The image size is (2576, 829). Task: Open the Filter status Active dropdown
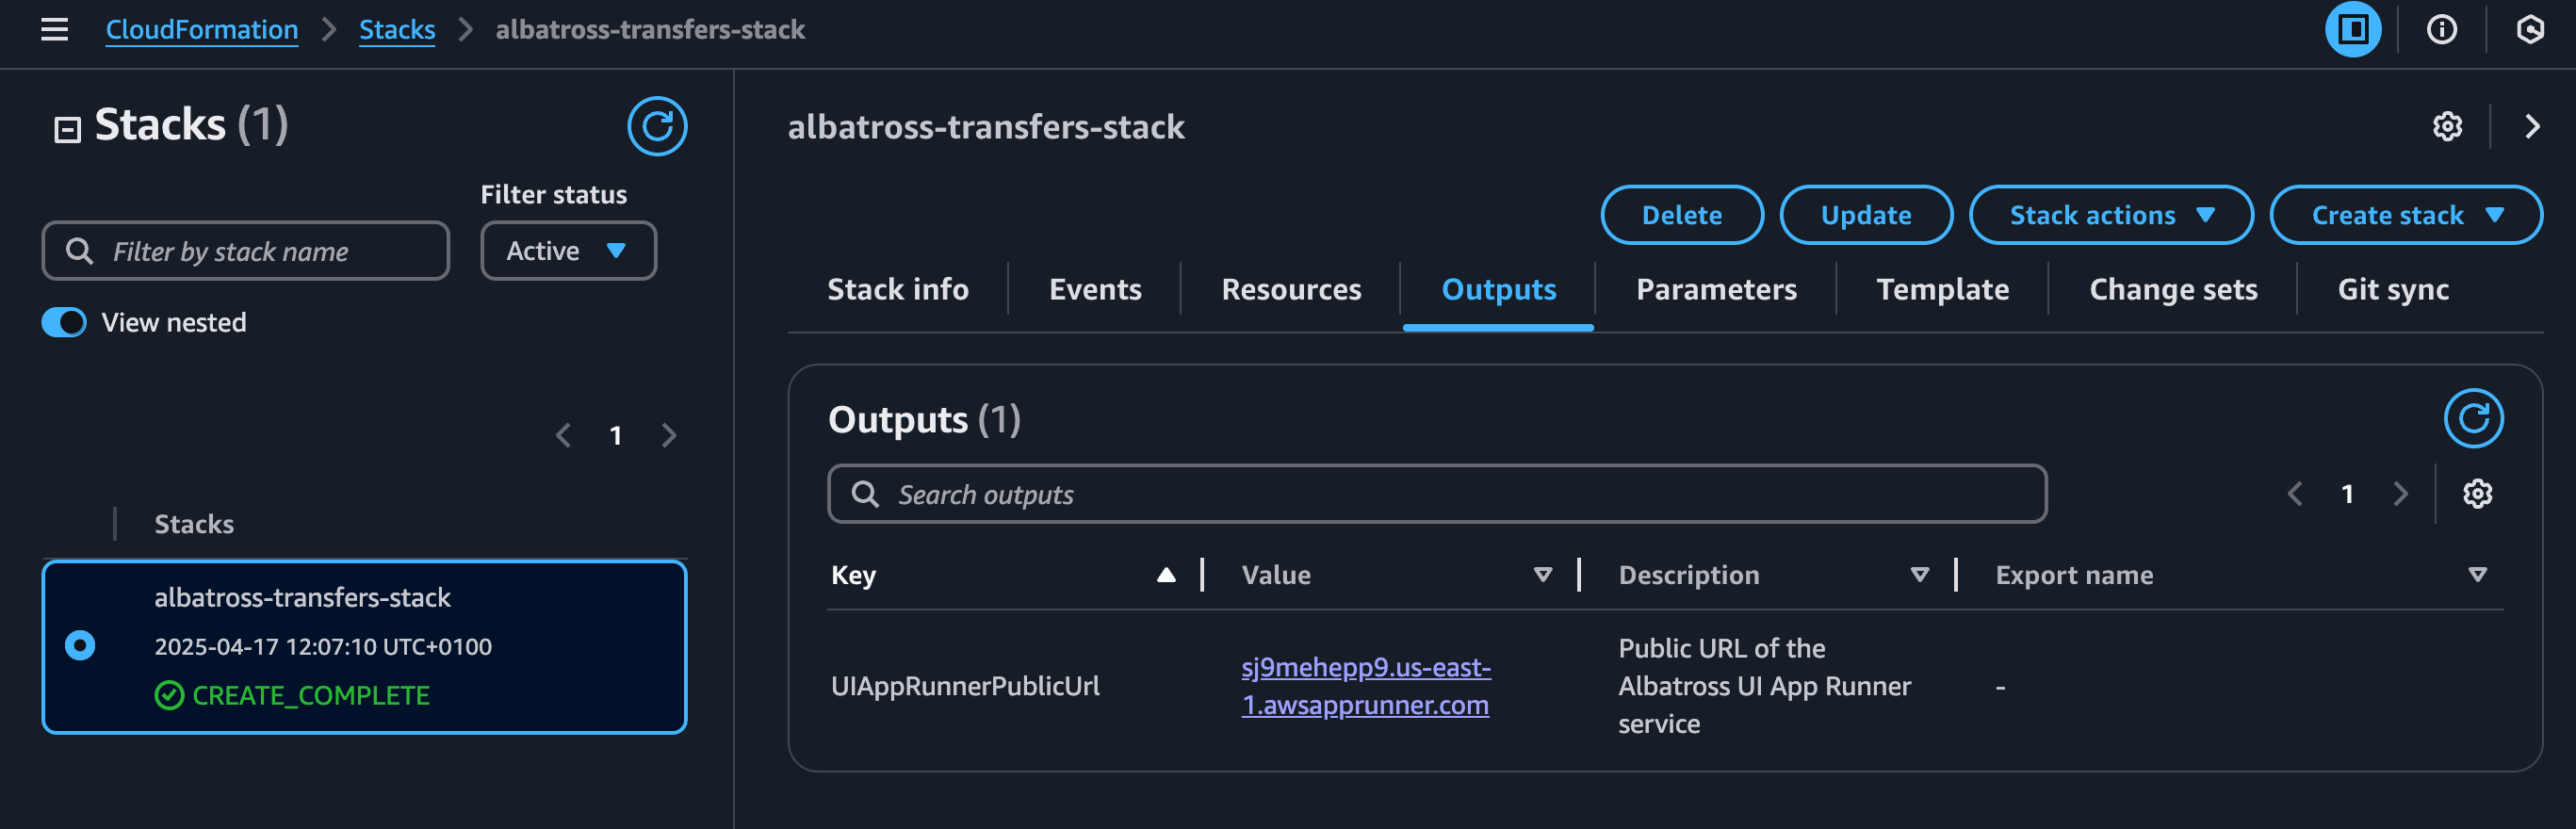[x=568, y=251]
